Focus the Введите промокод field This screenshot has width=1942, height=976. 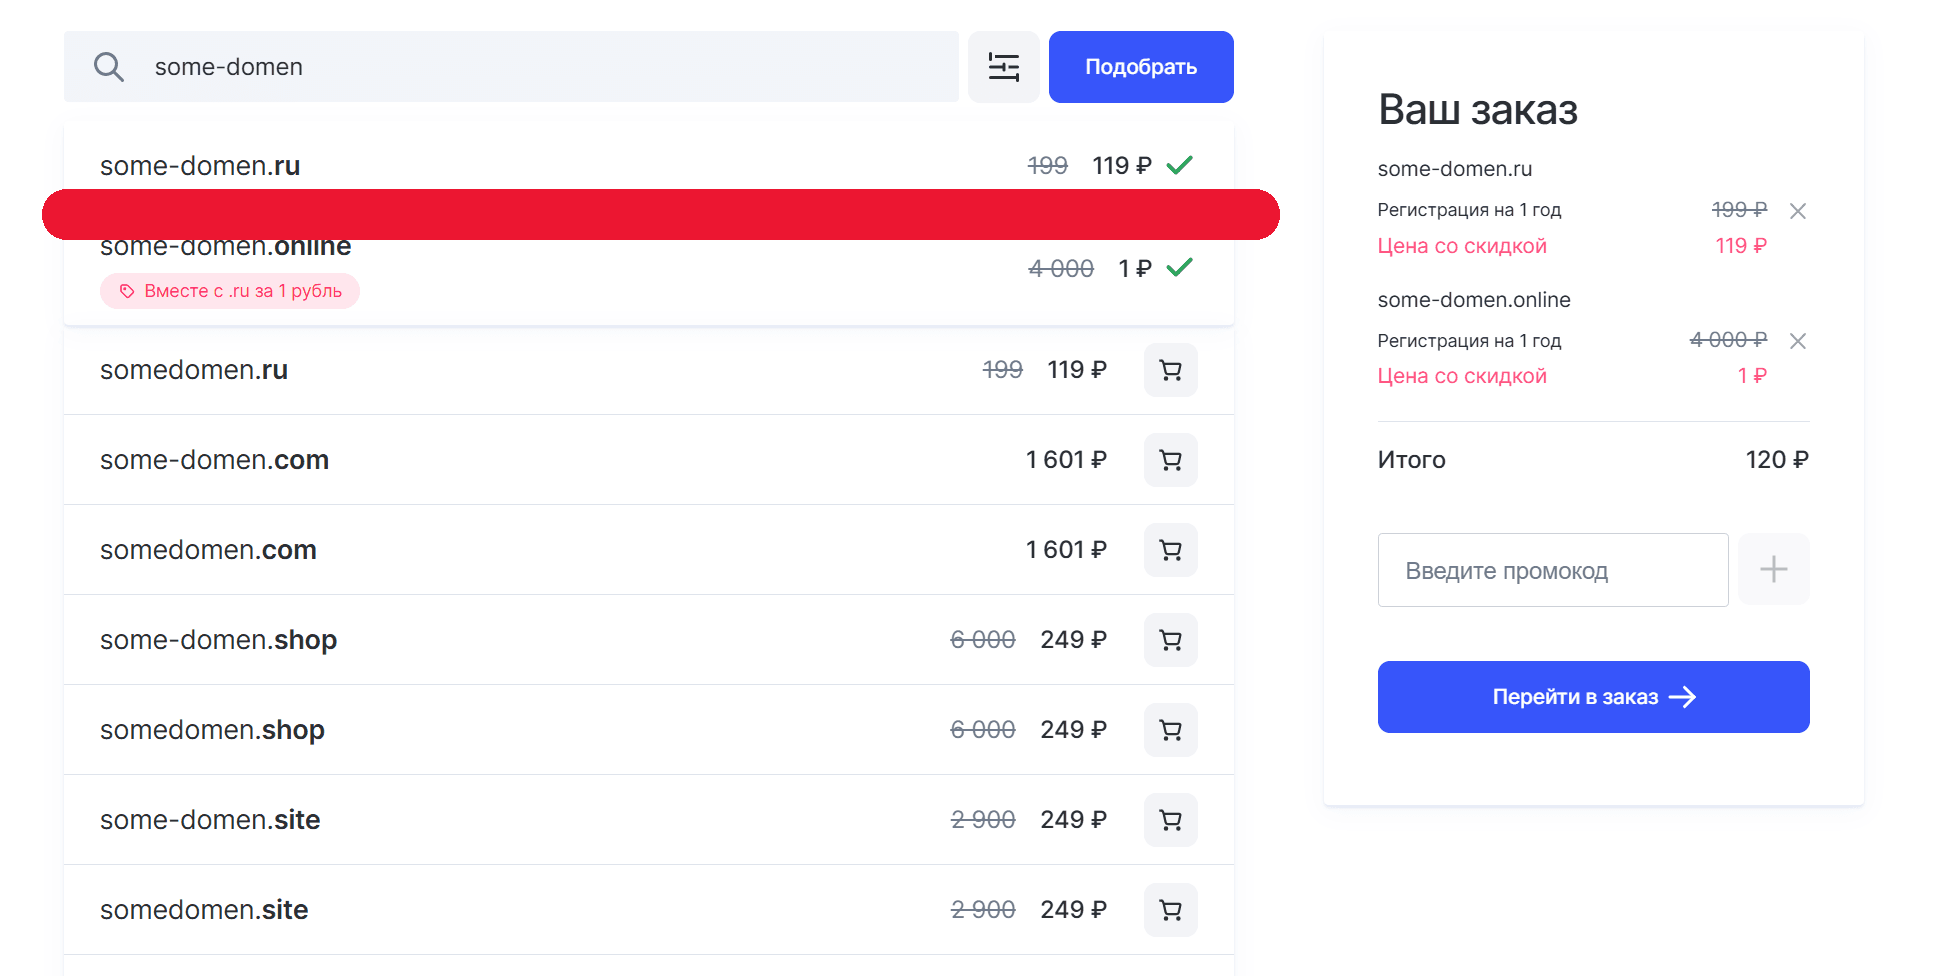pos(1553,570)
